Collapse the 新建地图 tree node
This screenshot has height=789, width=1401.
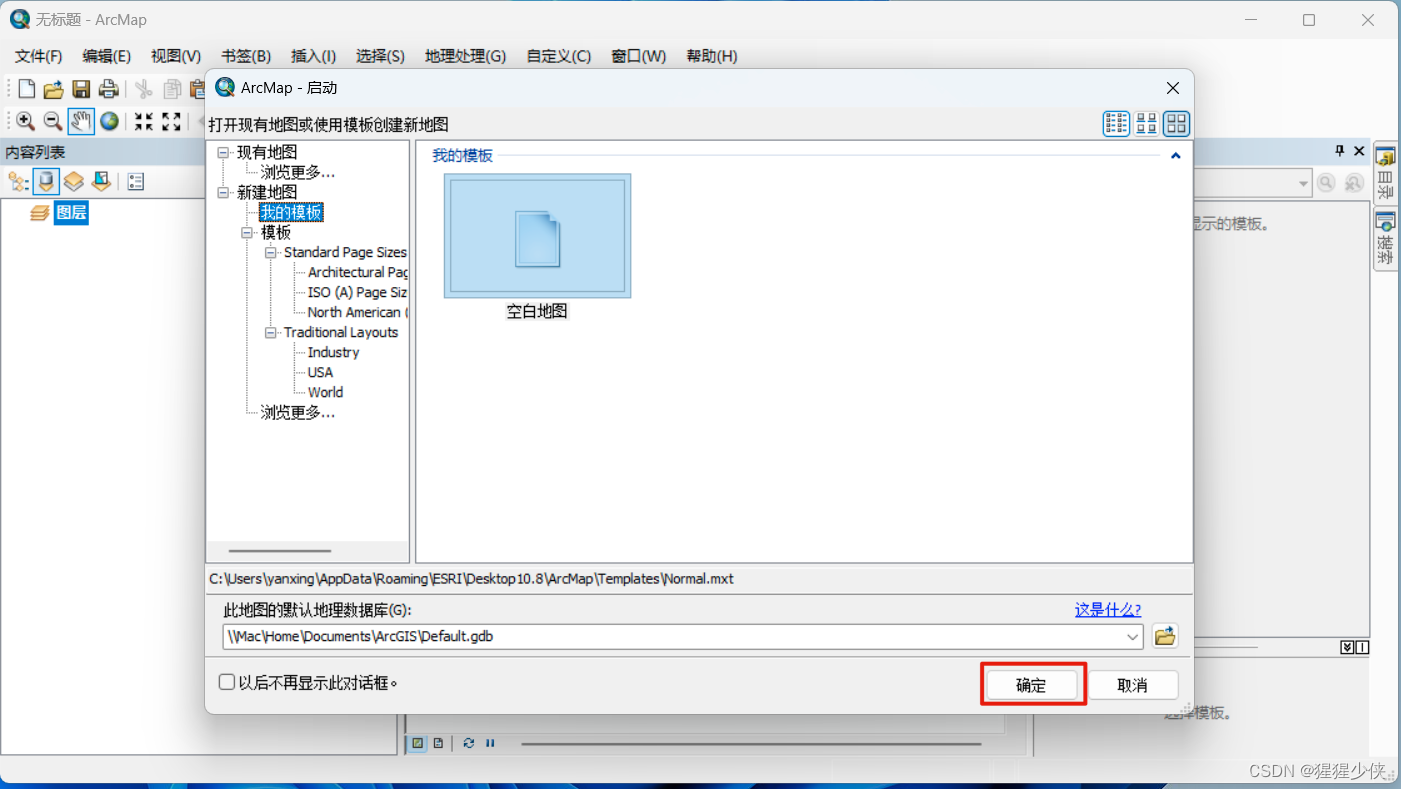(223, 193)
